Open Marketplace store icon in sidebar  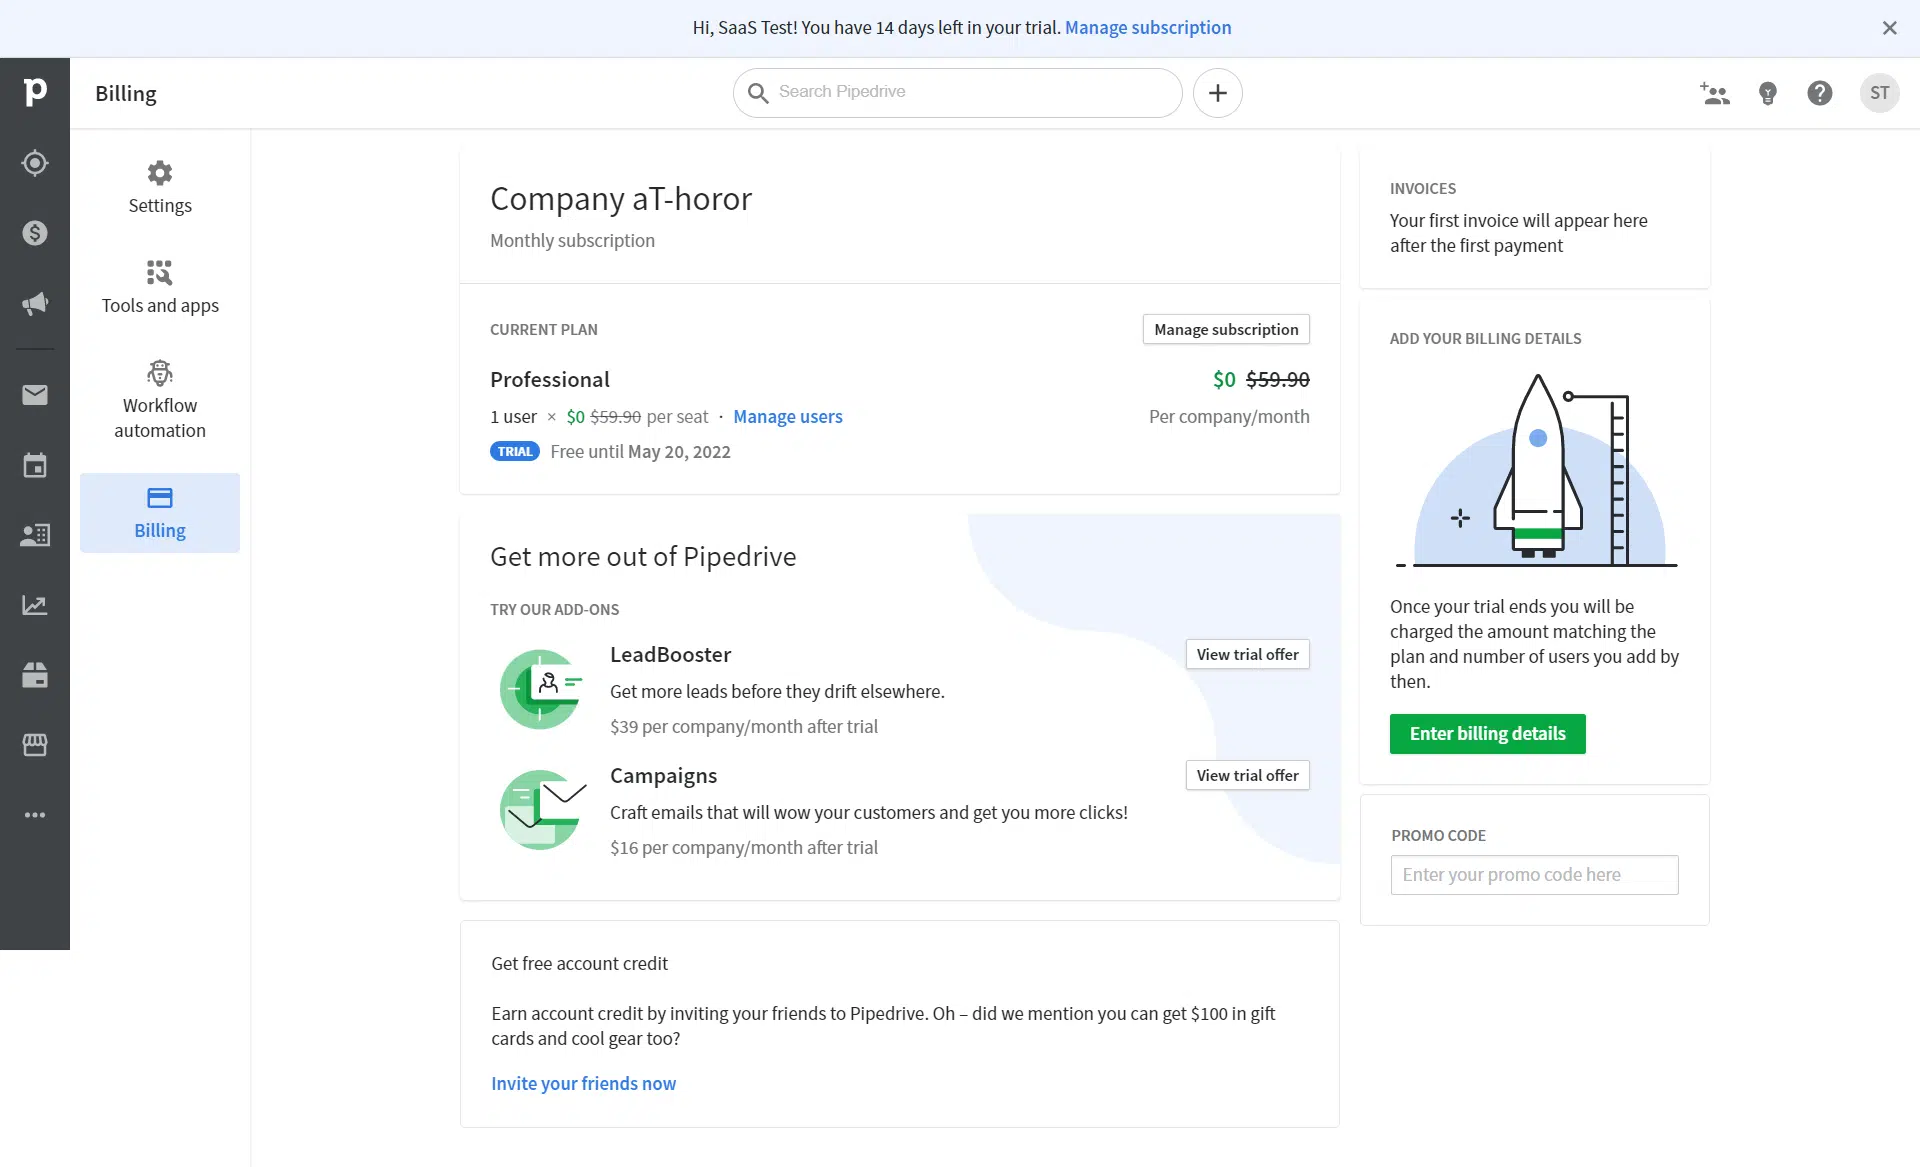(35, 745)
